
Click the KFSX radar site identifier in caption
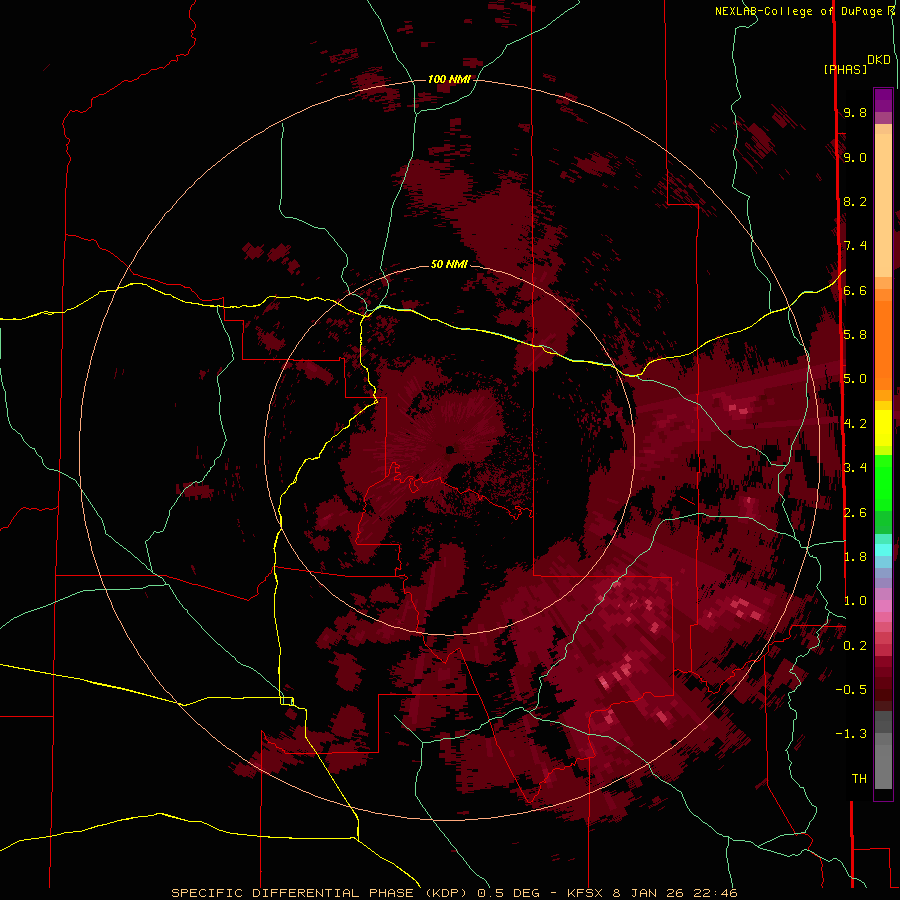tap(584, 893)
